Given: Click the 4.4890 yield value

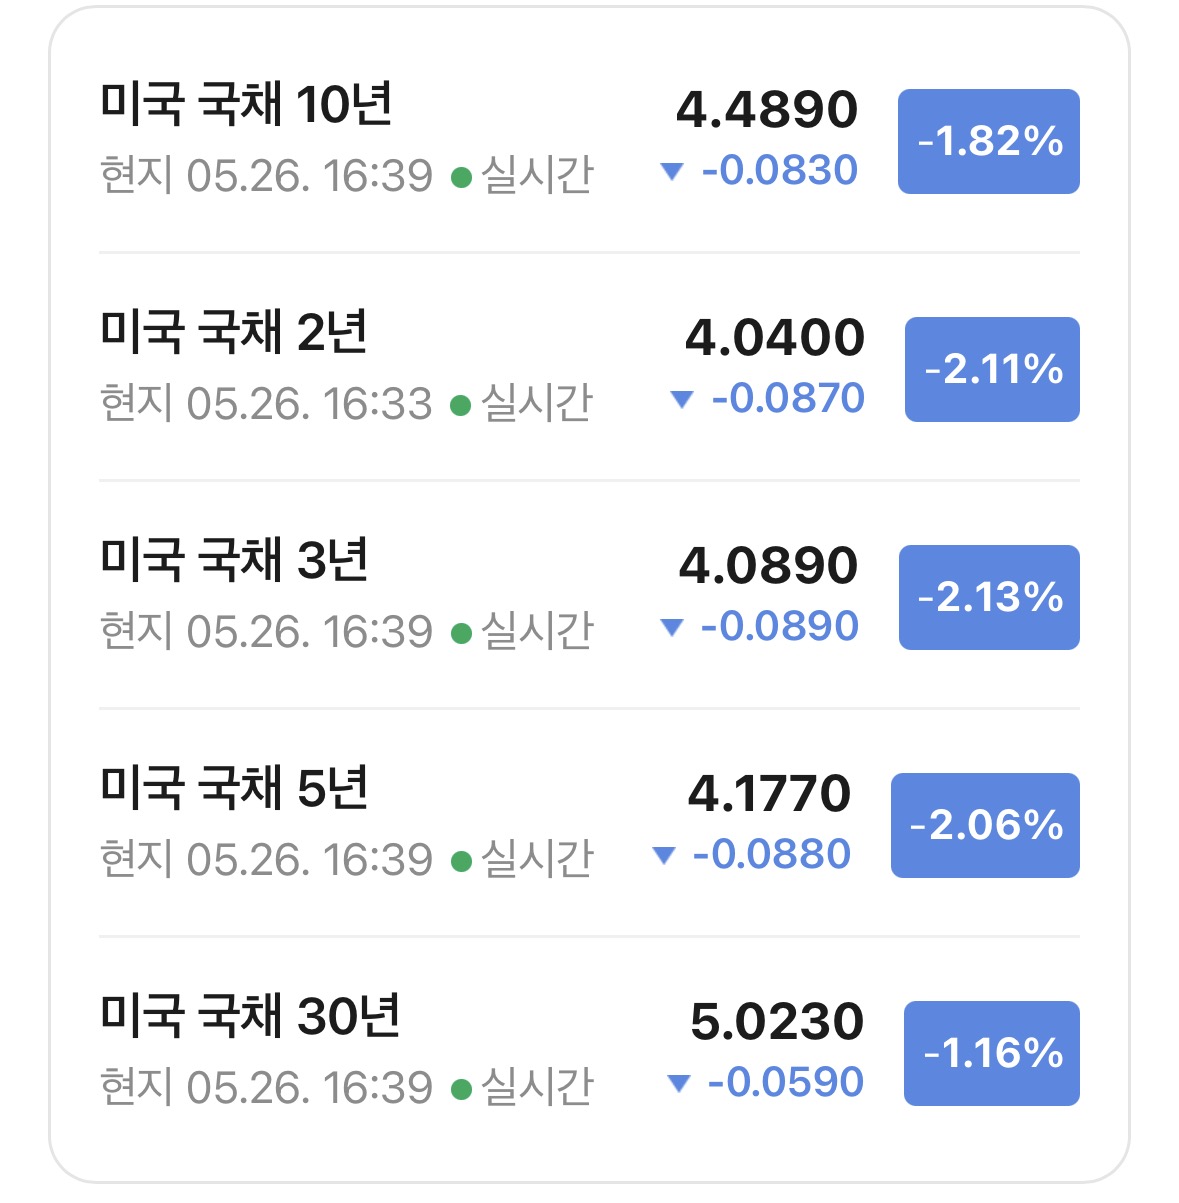Looking at the screenshot, I should pos(767,110).
